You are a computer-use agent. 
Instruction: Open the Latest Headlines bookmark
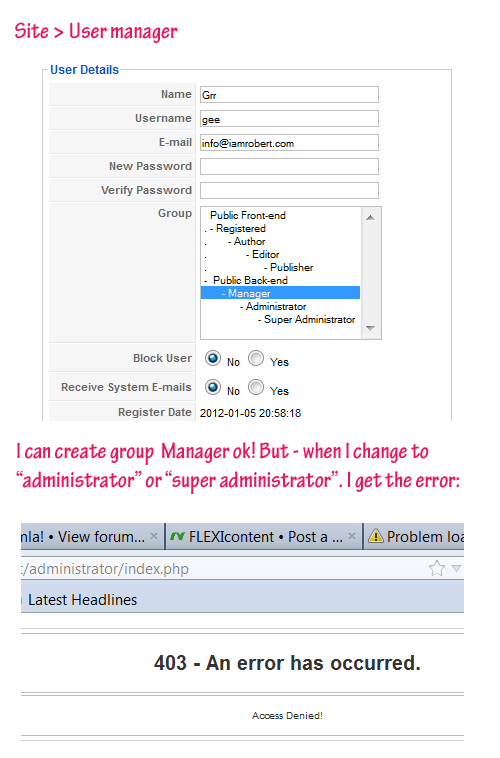click(82, 600)
